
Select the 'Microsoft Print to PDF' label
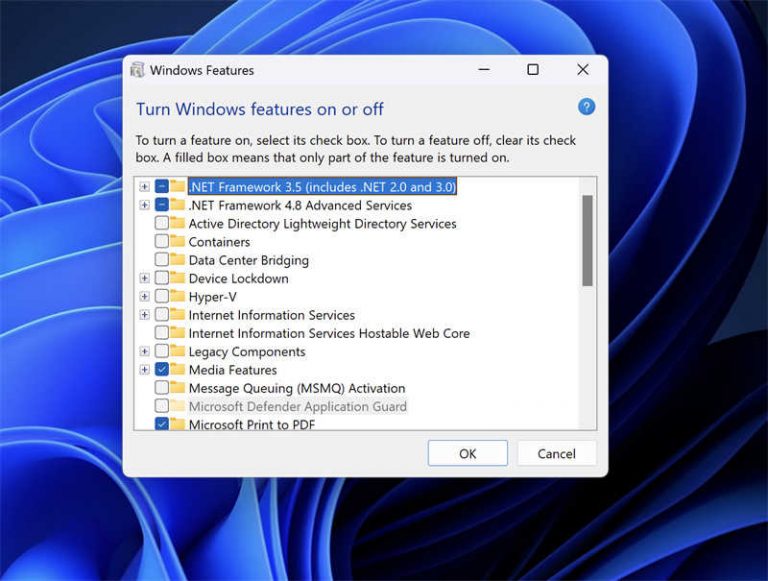pos(252,424)
